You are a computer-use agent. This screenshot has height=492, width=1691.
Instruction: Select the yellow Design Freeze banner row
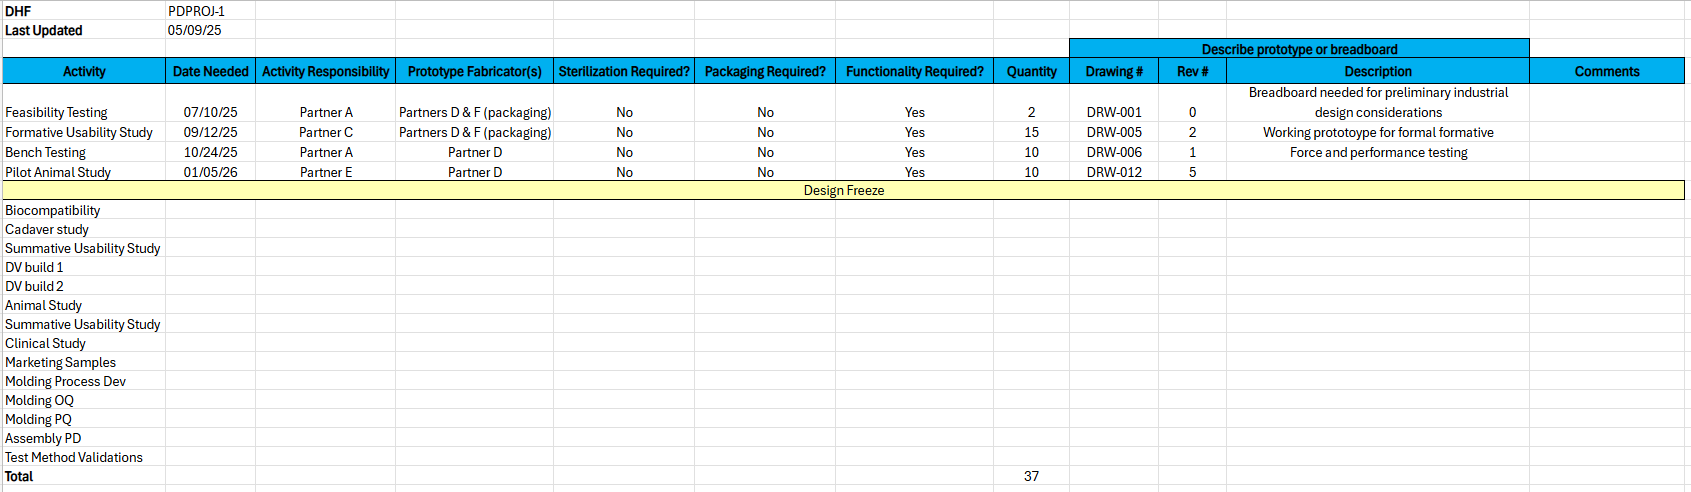(843, 190)
